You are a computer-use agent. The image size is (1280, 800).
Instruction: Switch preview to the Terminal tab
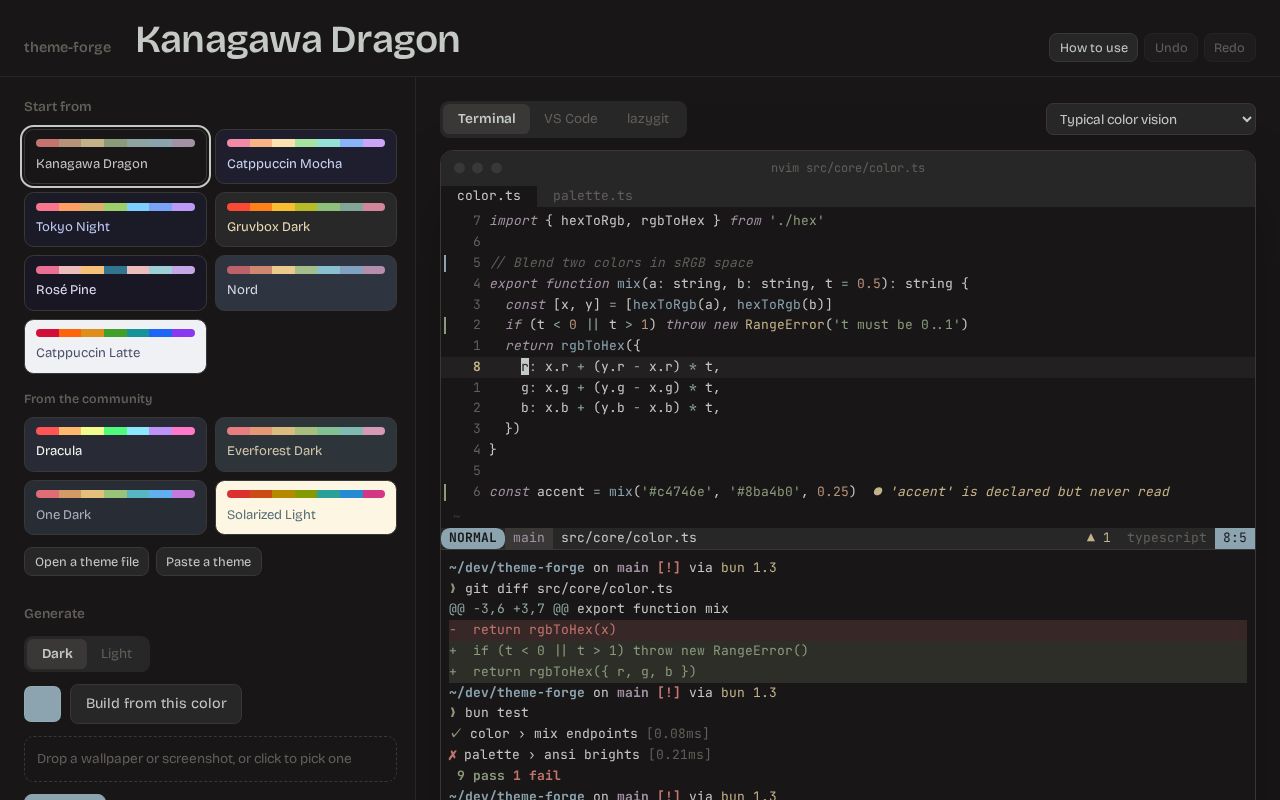[x=487, y=119]
